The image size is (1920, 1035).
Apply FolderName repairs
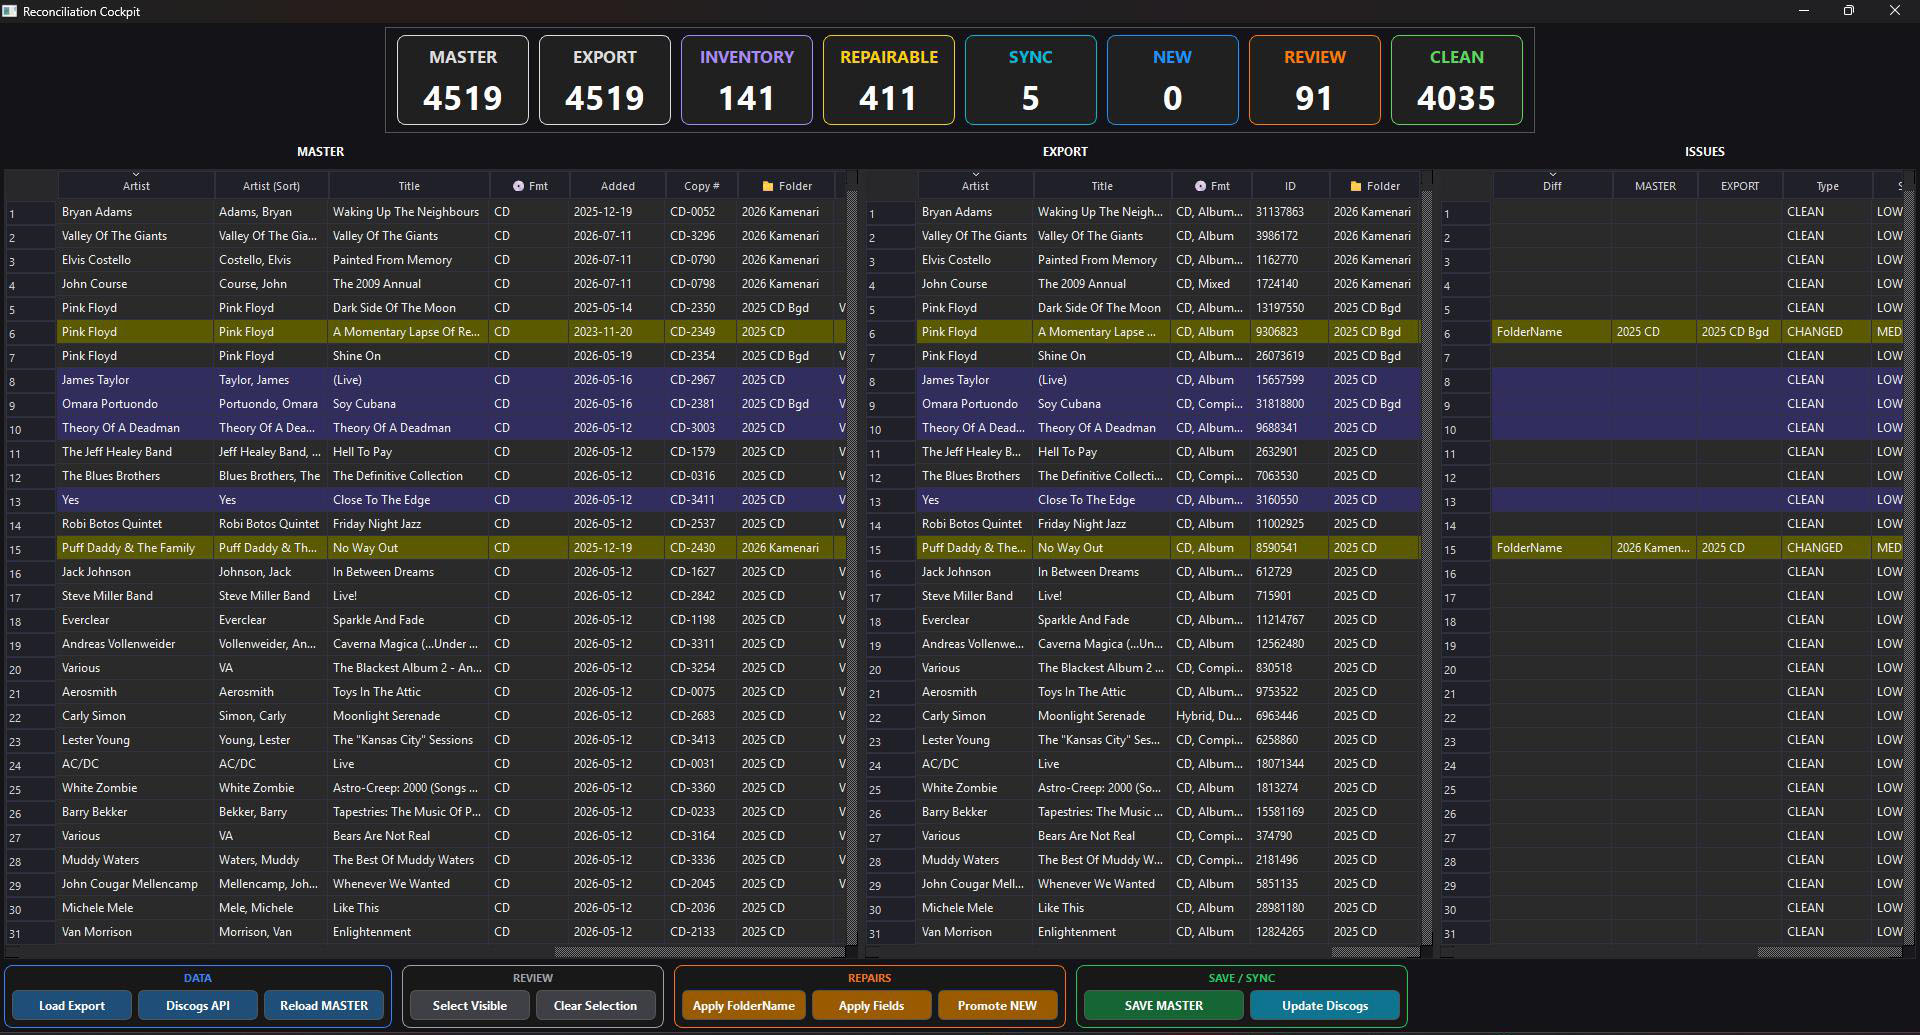(x=744, y=1005)
